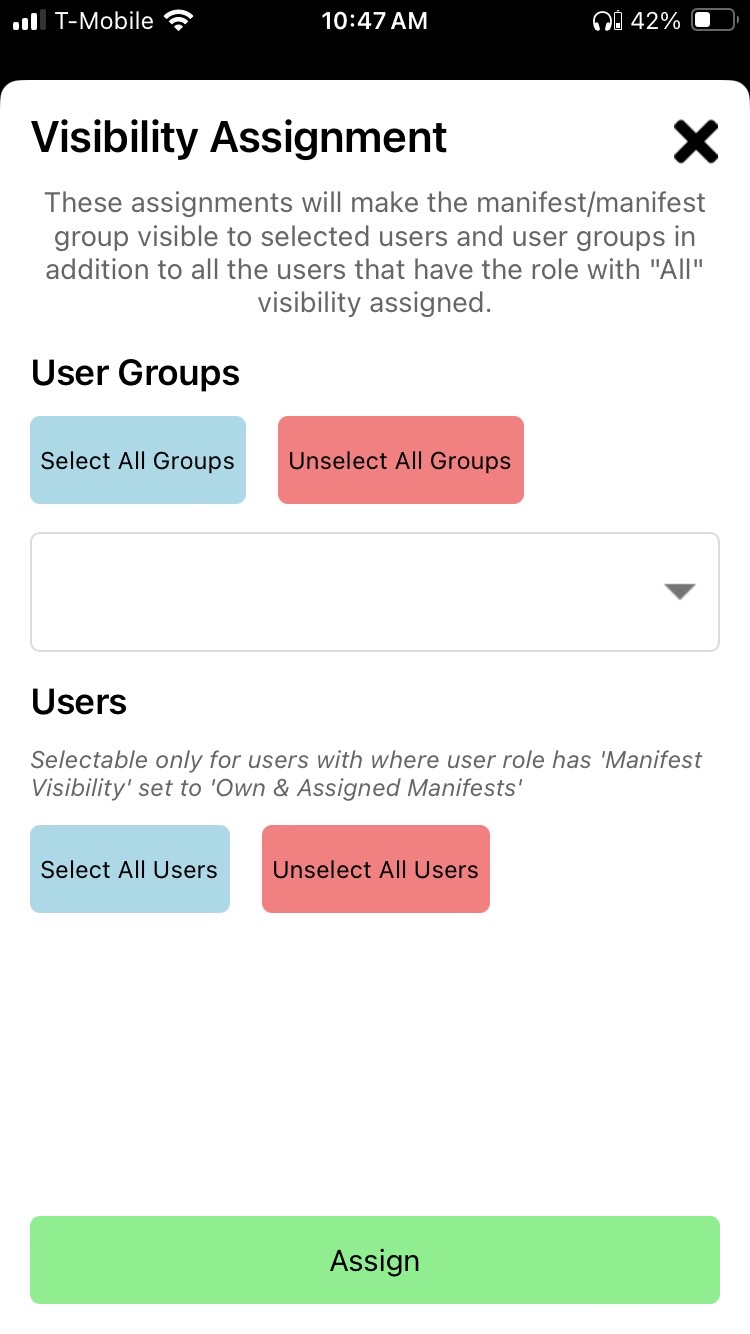Click the User Groups heading

click(x=136, y=373)
